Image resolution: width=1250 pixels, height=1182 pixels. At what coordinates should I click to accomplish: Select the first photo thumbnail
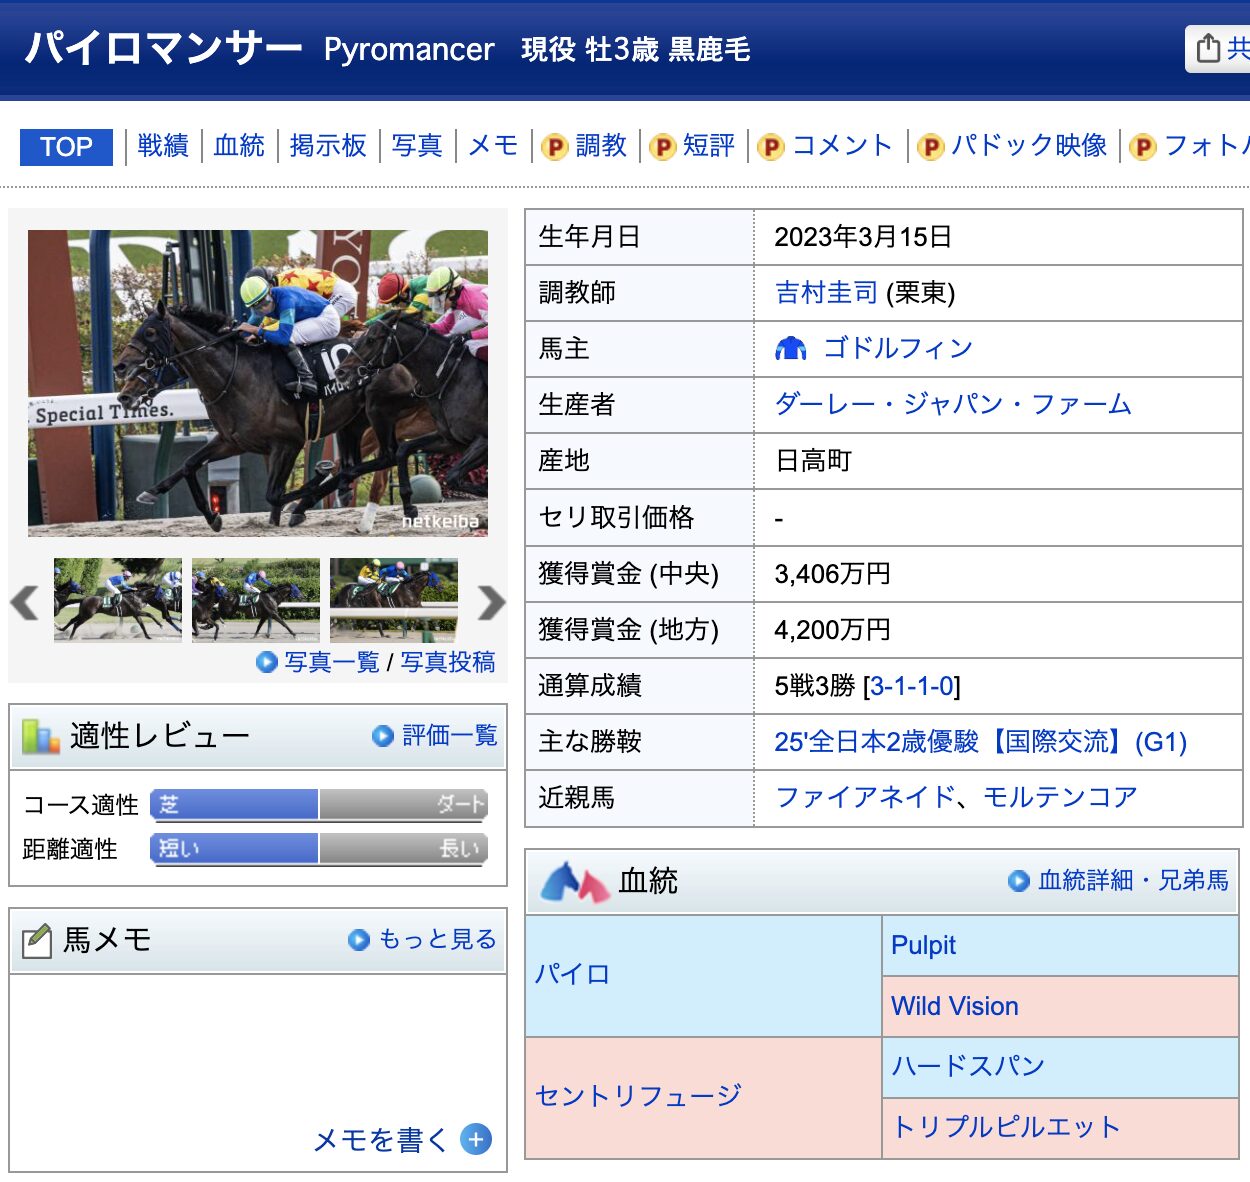[118, 600]
